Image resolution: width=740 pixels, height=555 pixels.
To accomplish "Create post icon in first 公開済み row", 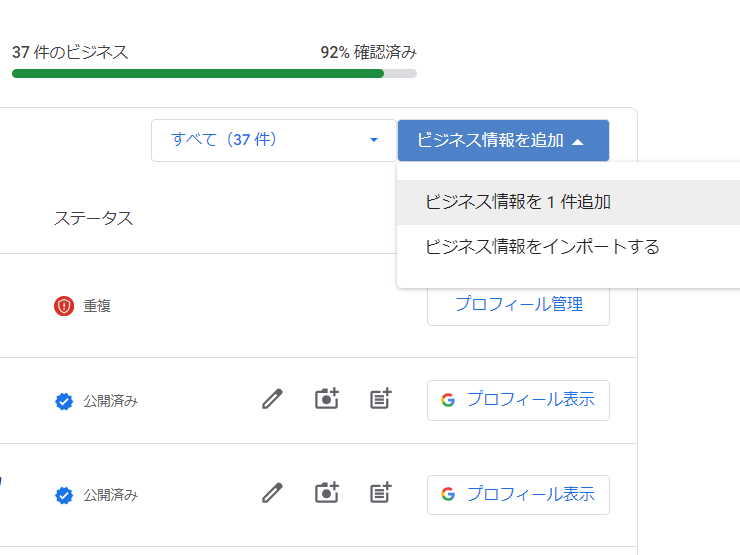I will 380,399.
